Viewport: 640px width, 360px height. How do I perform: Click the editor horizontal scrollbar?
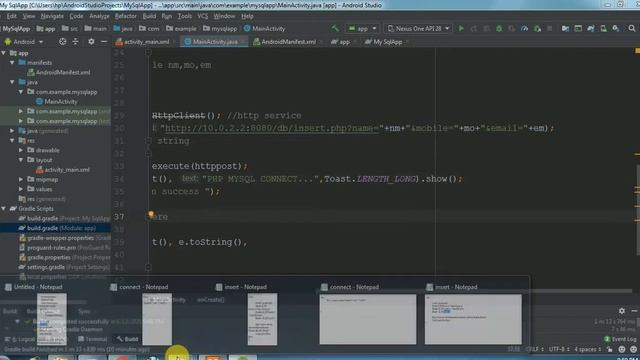coord(473,291)
